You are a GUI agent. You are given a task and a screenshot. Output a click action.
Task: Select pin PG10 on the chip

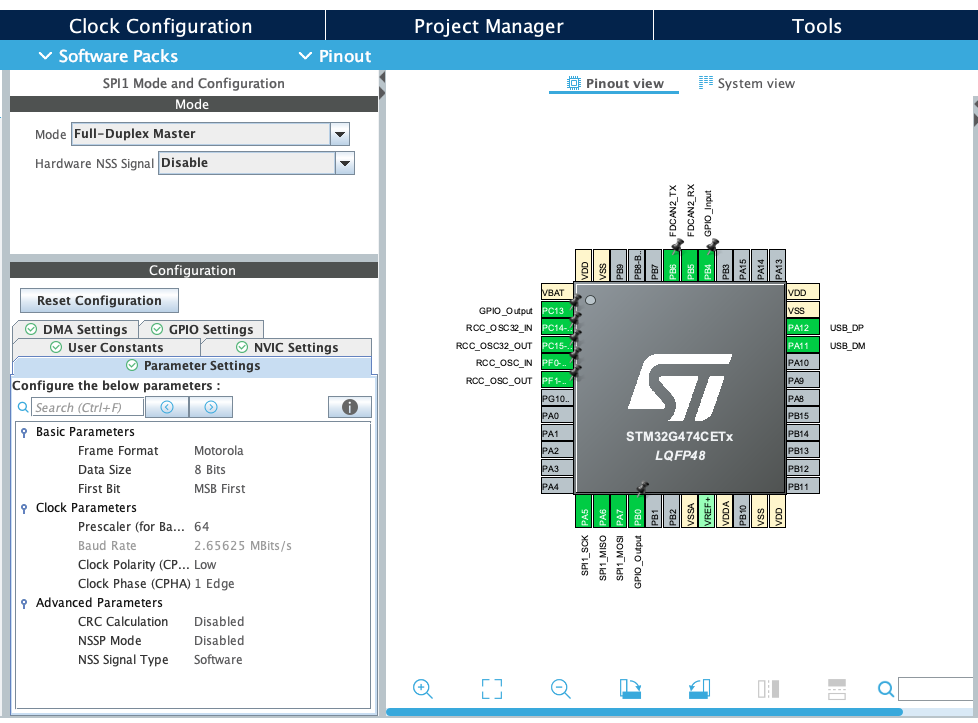[x=557, y=398]
